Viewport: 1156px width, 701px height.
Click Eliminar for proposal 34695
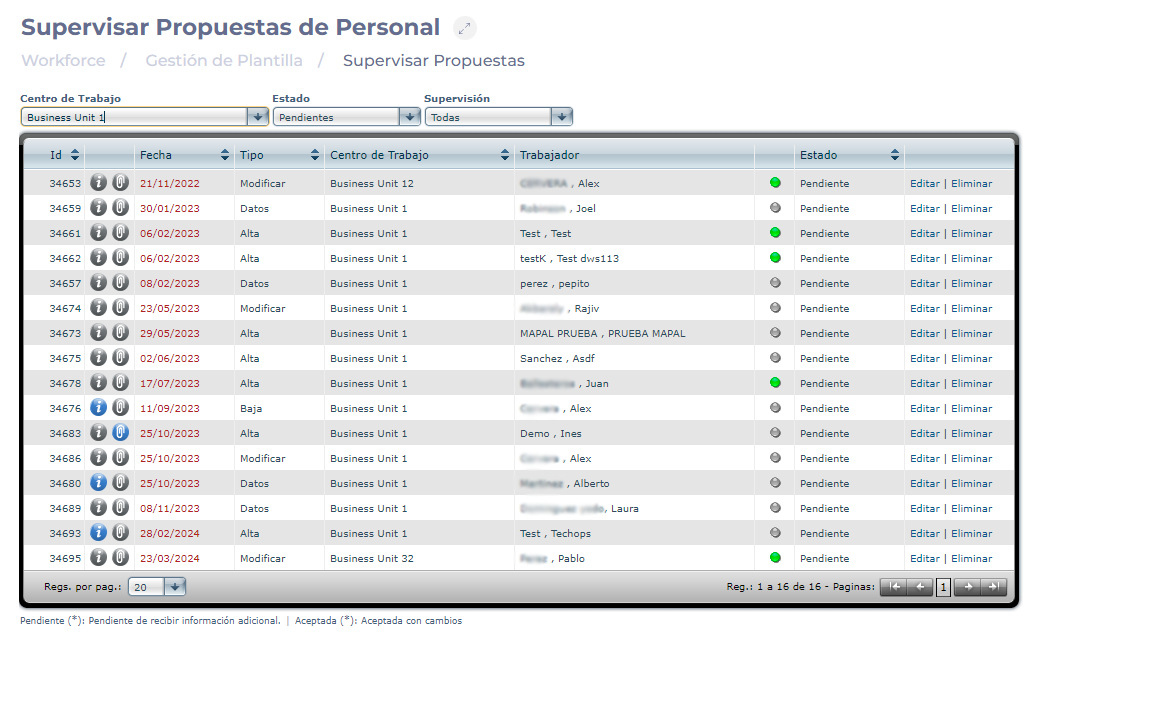click(x=971, y=558)
